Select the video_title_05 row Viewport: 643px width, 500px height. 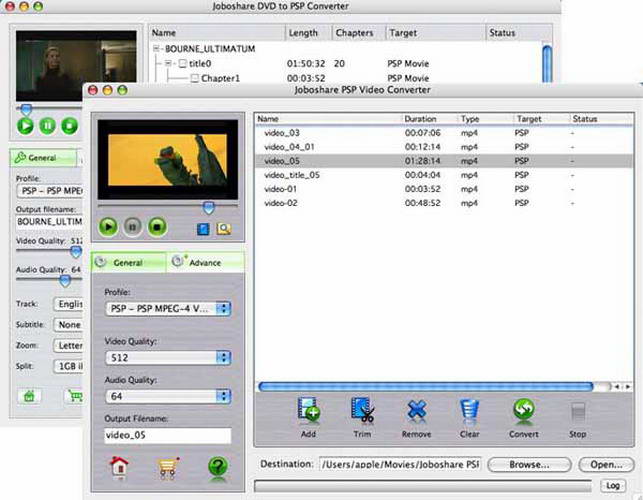(x=444, y=175)
